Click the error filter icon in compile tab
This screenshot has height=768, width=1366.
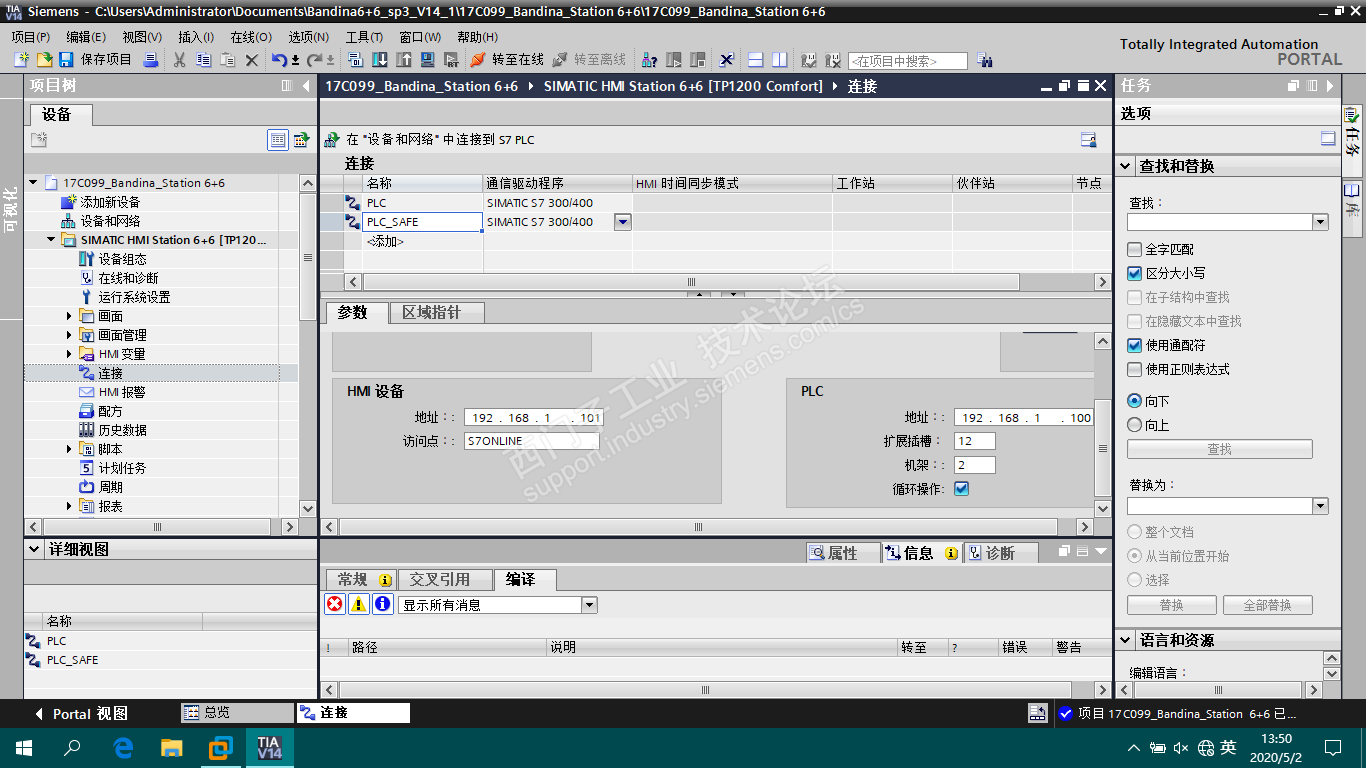click(x=335, y=604)
